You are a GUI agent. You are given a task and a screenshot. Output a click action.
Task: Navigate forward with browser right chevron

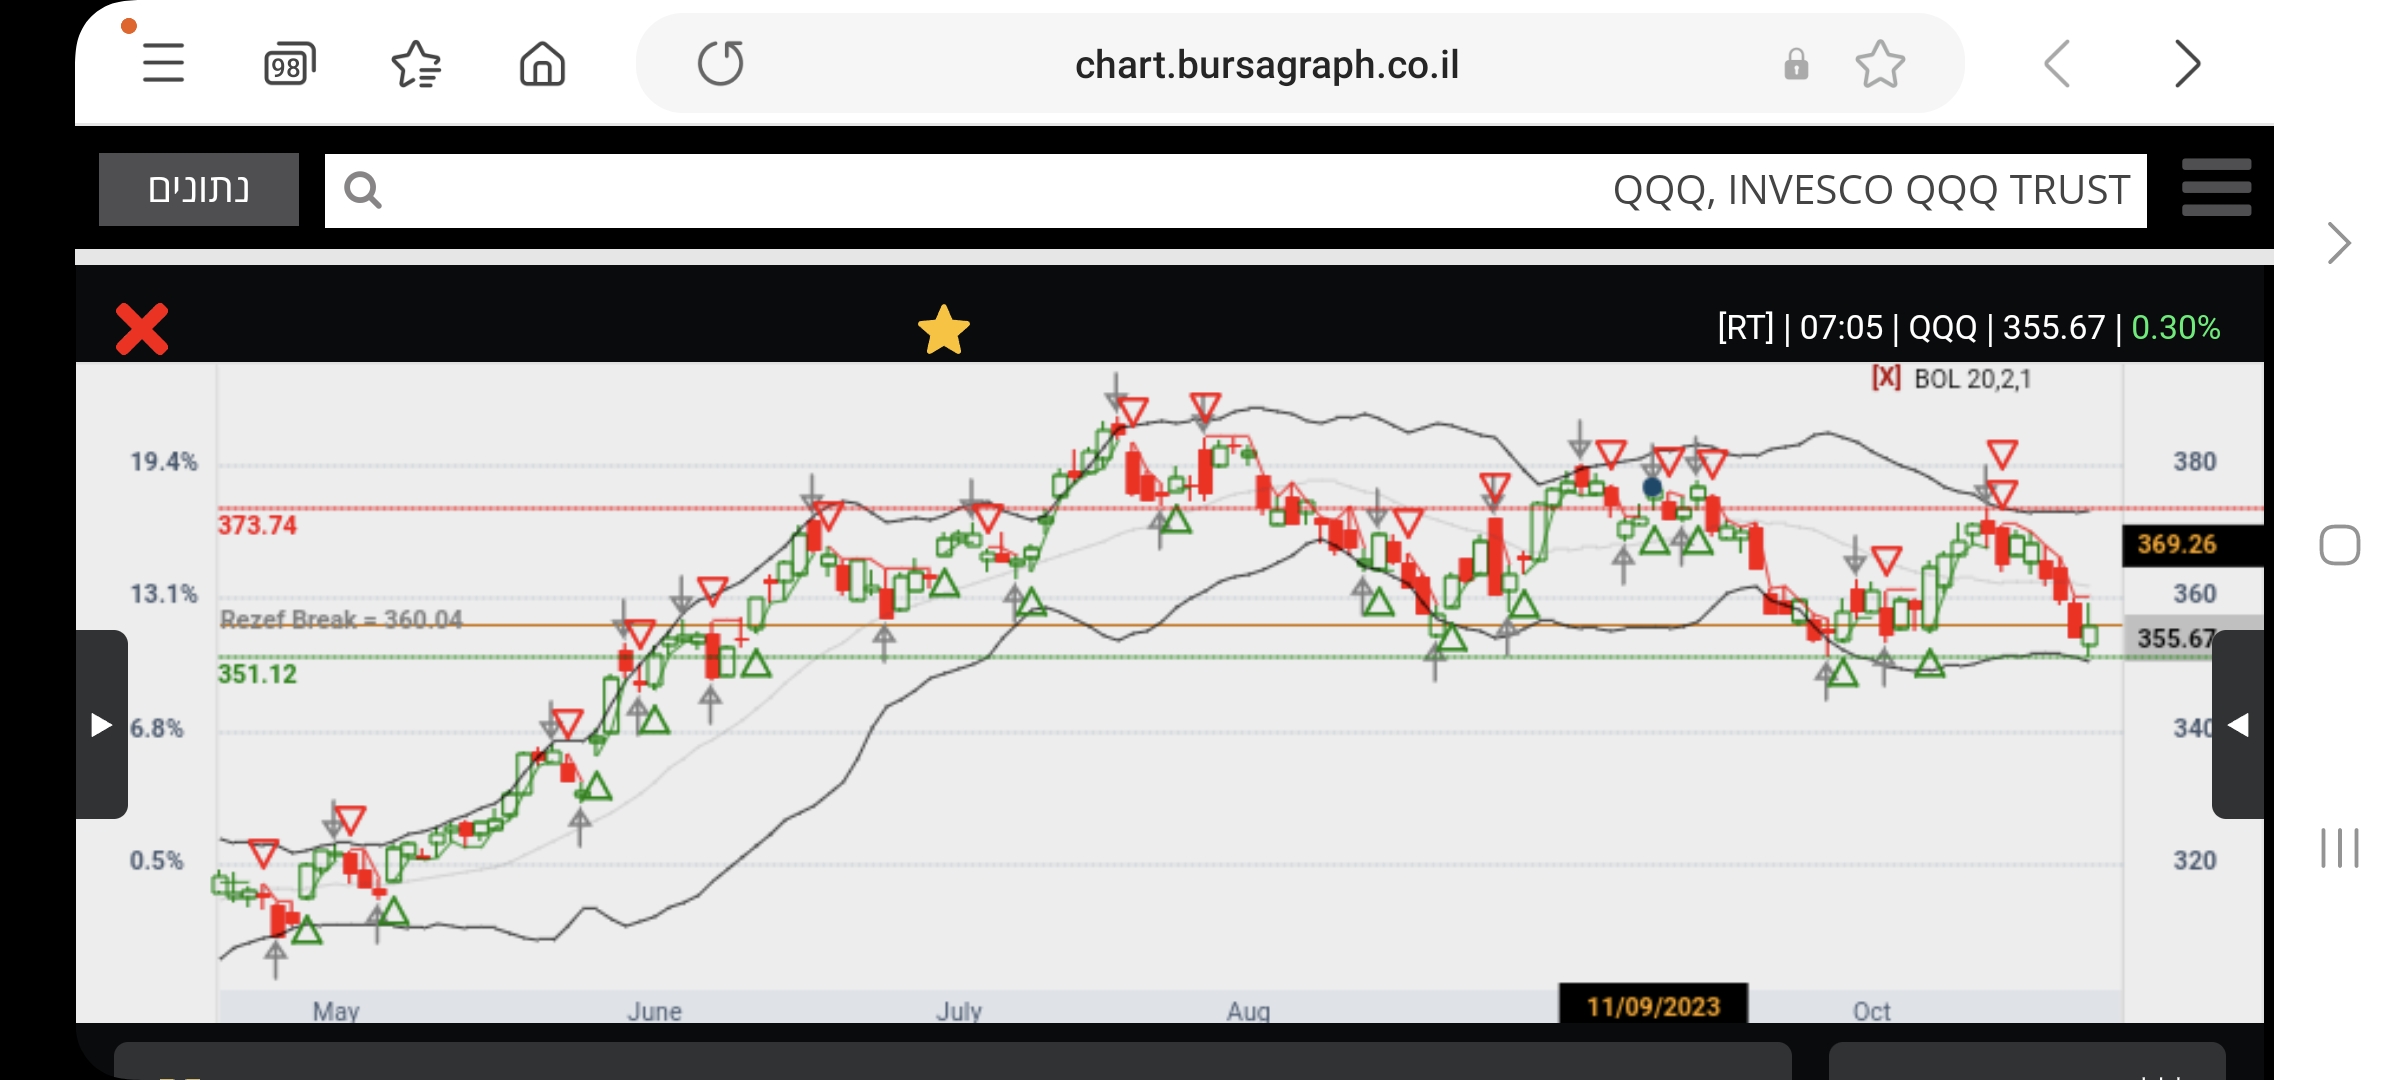[x=2187, y=65]
